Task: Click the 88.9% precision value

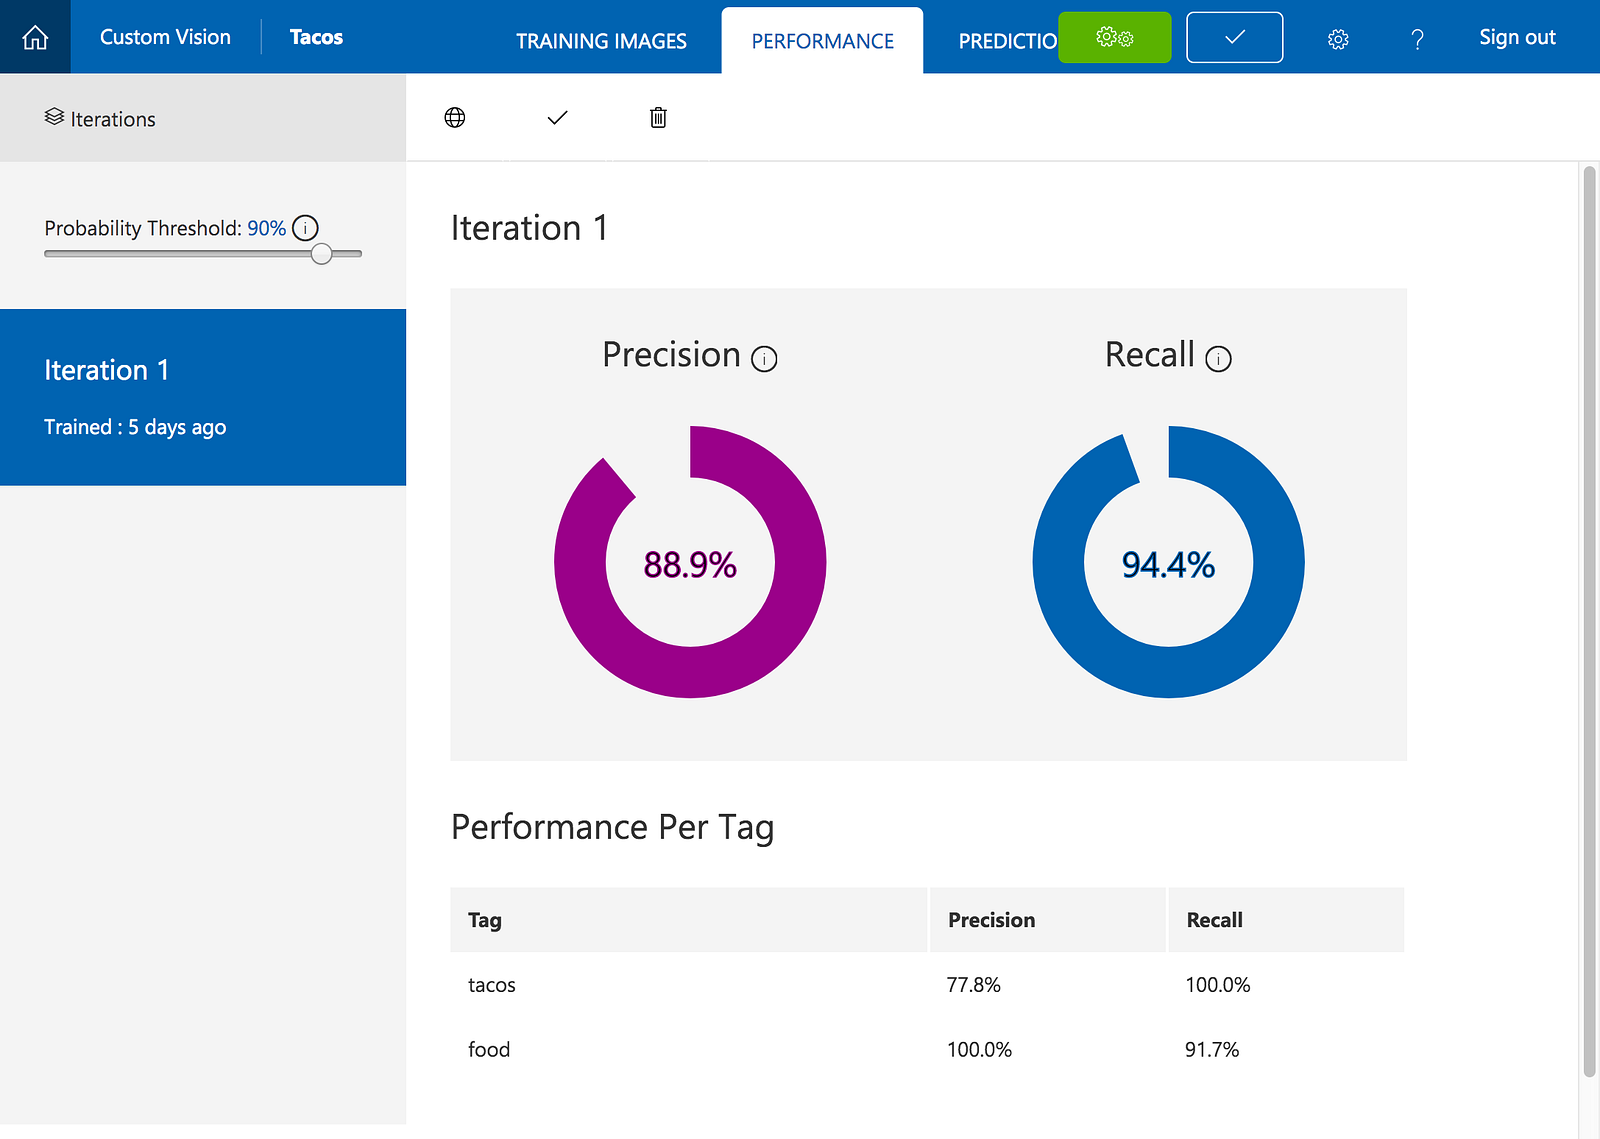Action: pos(690,565)
